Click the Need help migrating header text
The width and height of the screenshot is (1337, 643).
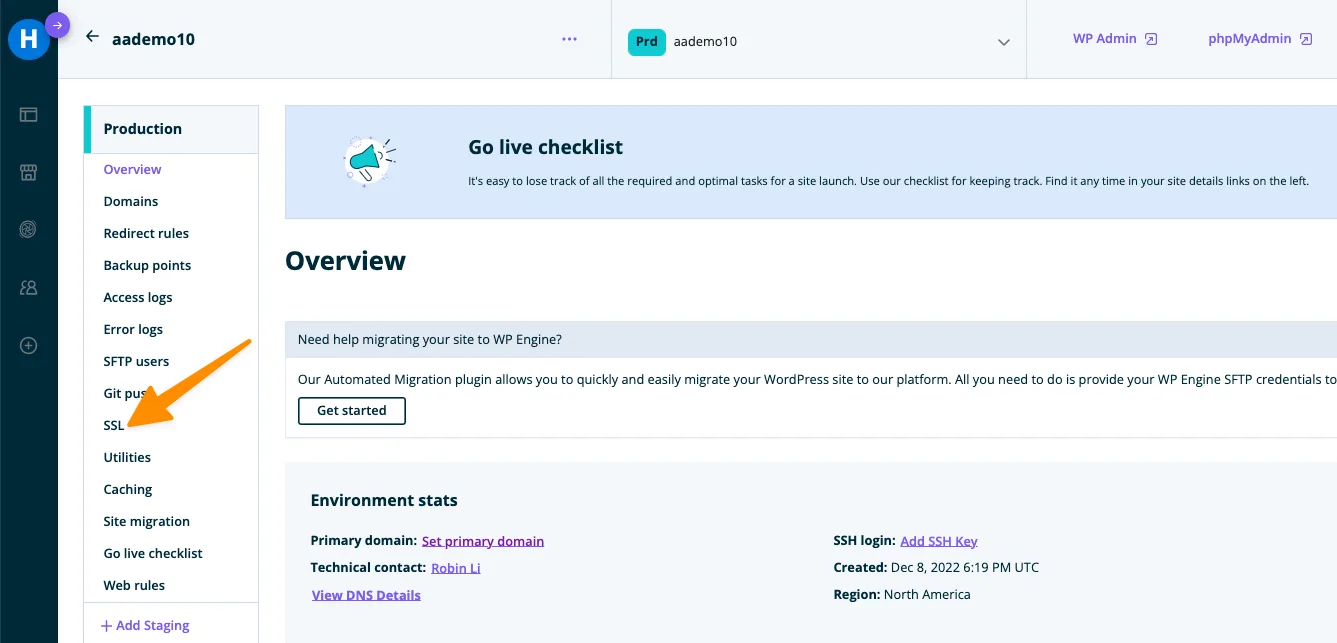click(430, 339)
